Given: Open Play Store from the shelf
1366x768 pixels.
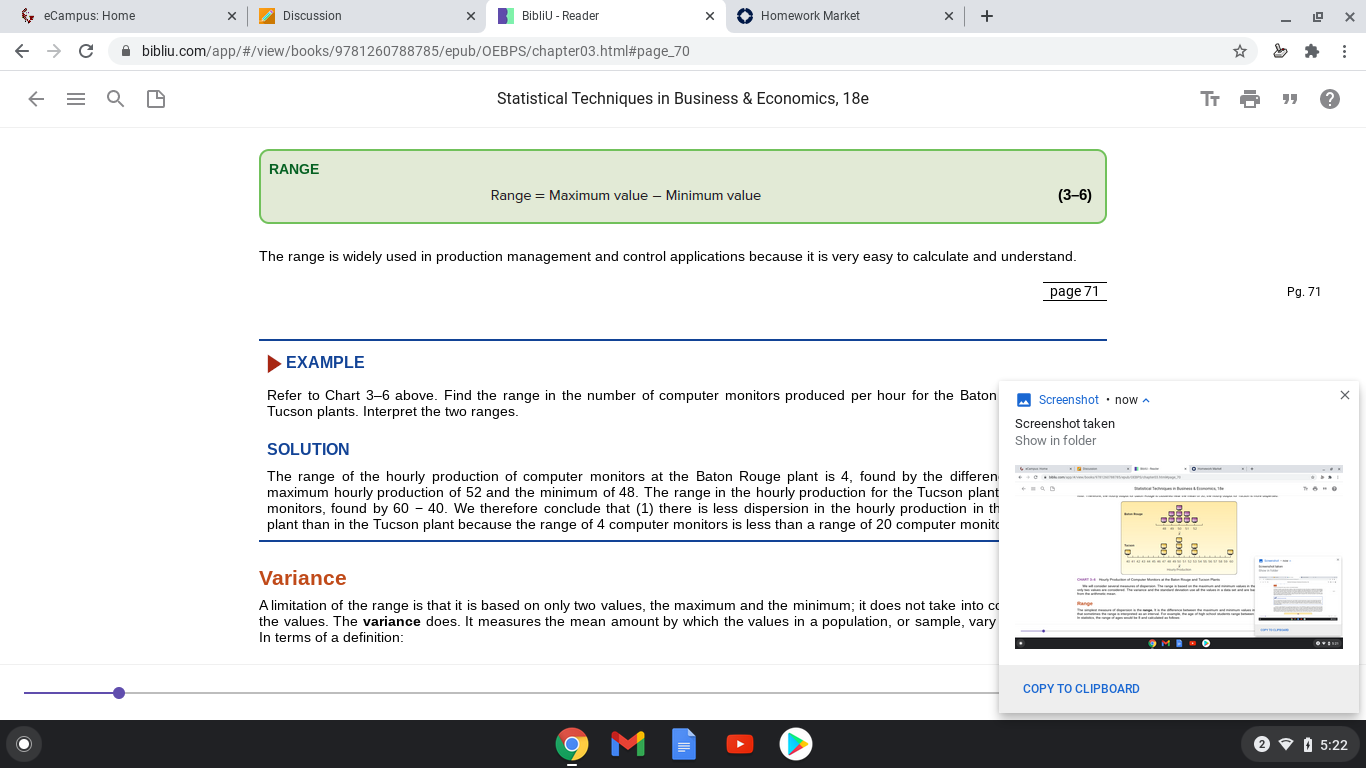Looking at the screenshot, I should pos(796,744).
